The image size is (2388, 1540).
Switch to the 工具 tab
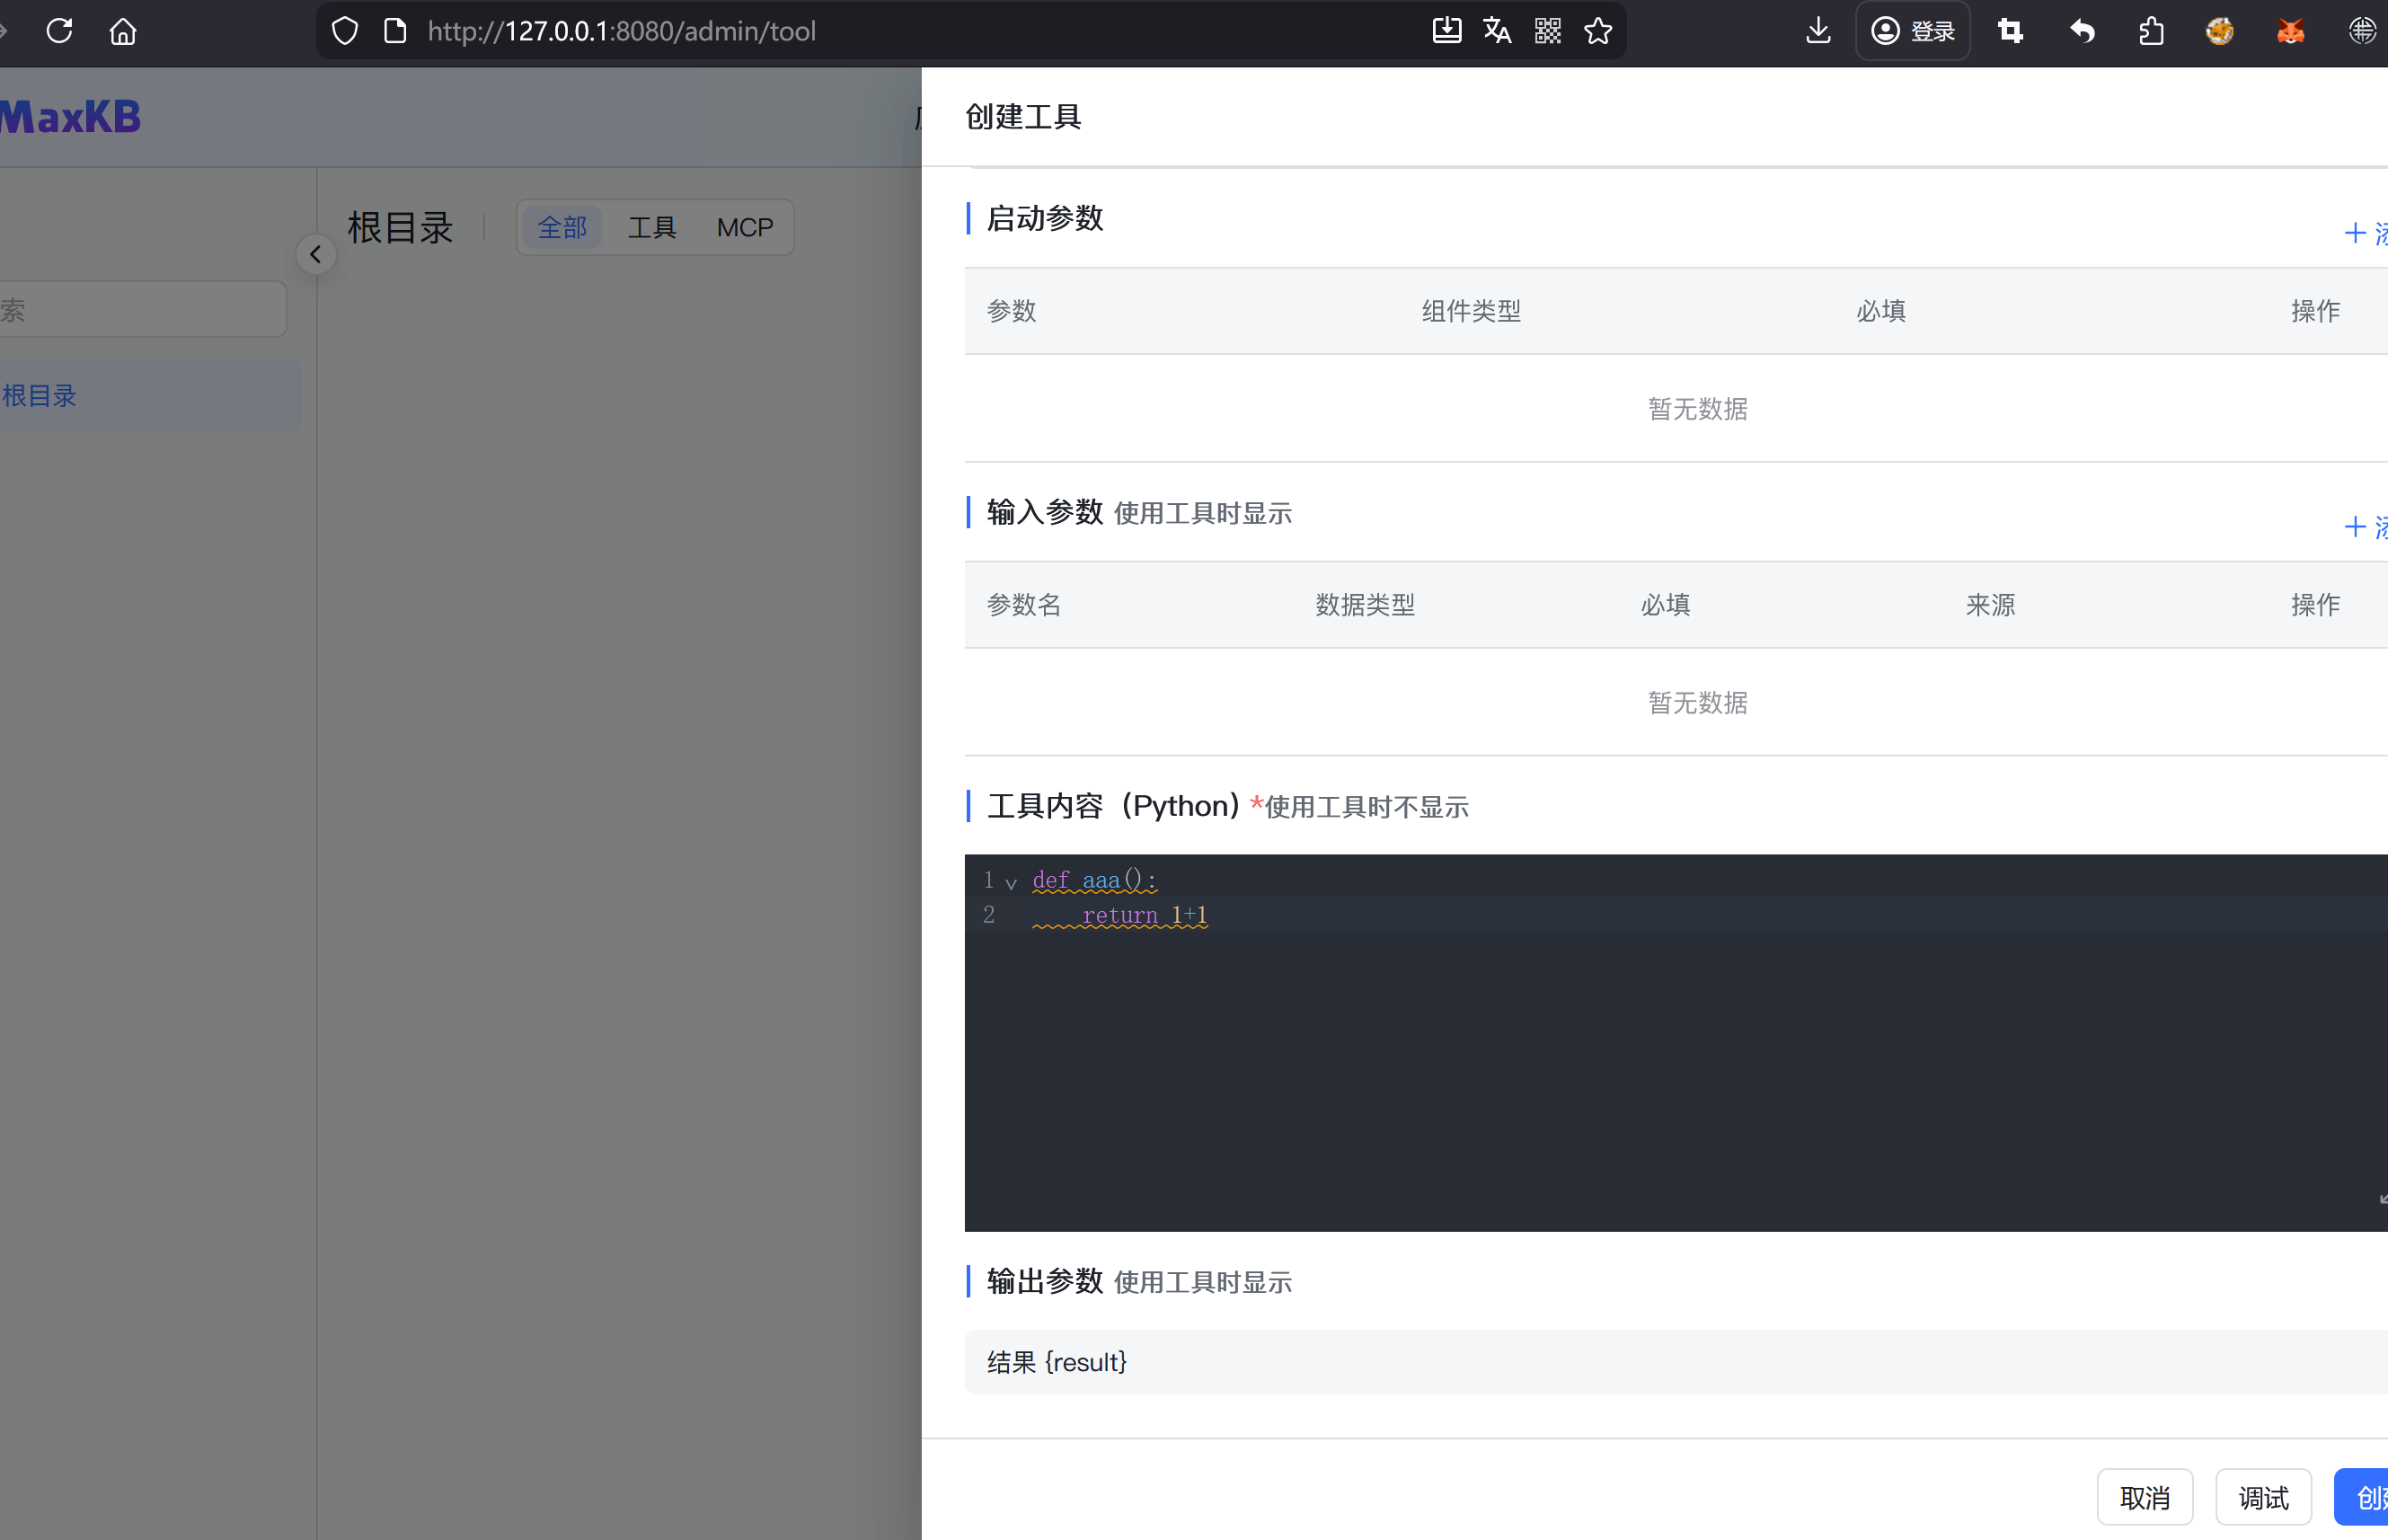tap(652, 228)
